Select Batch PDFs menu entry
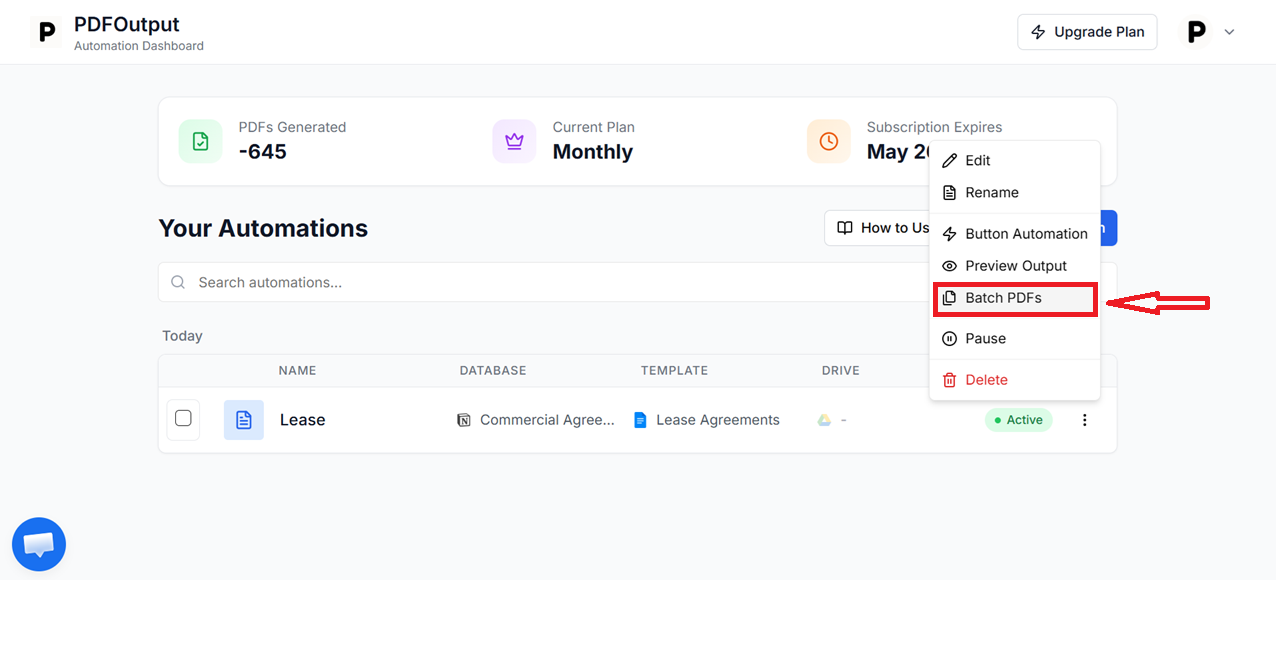The width and height of the screenshot is (1276, 648). [x=1015, y=298]
